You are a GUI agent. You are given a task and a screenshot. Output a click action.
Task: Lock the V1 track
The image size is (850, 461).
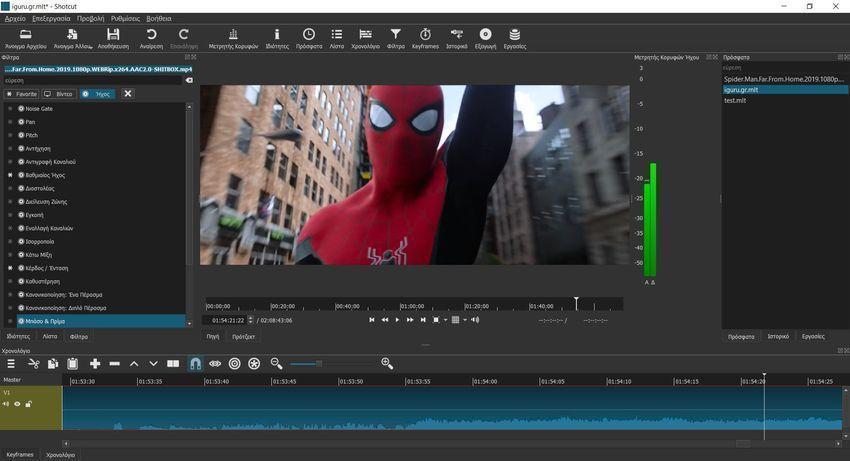tap(28, 404)
